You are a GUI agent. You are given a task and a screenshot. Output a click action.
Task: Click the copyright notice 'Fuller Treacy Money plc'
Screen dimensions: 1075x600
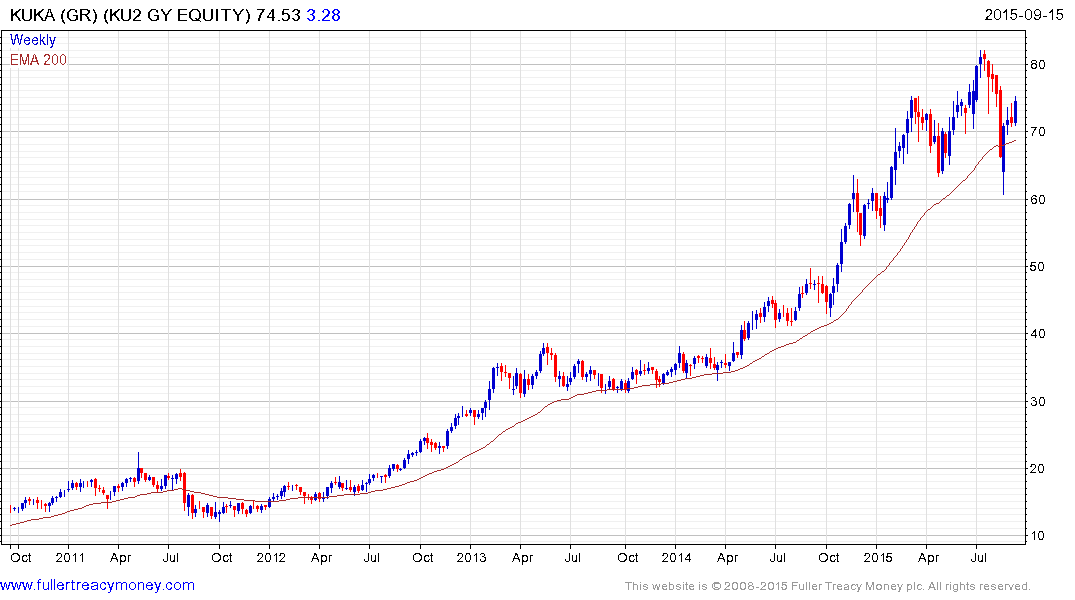coord(857,586)
